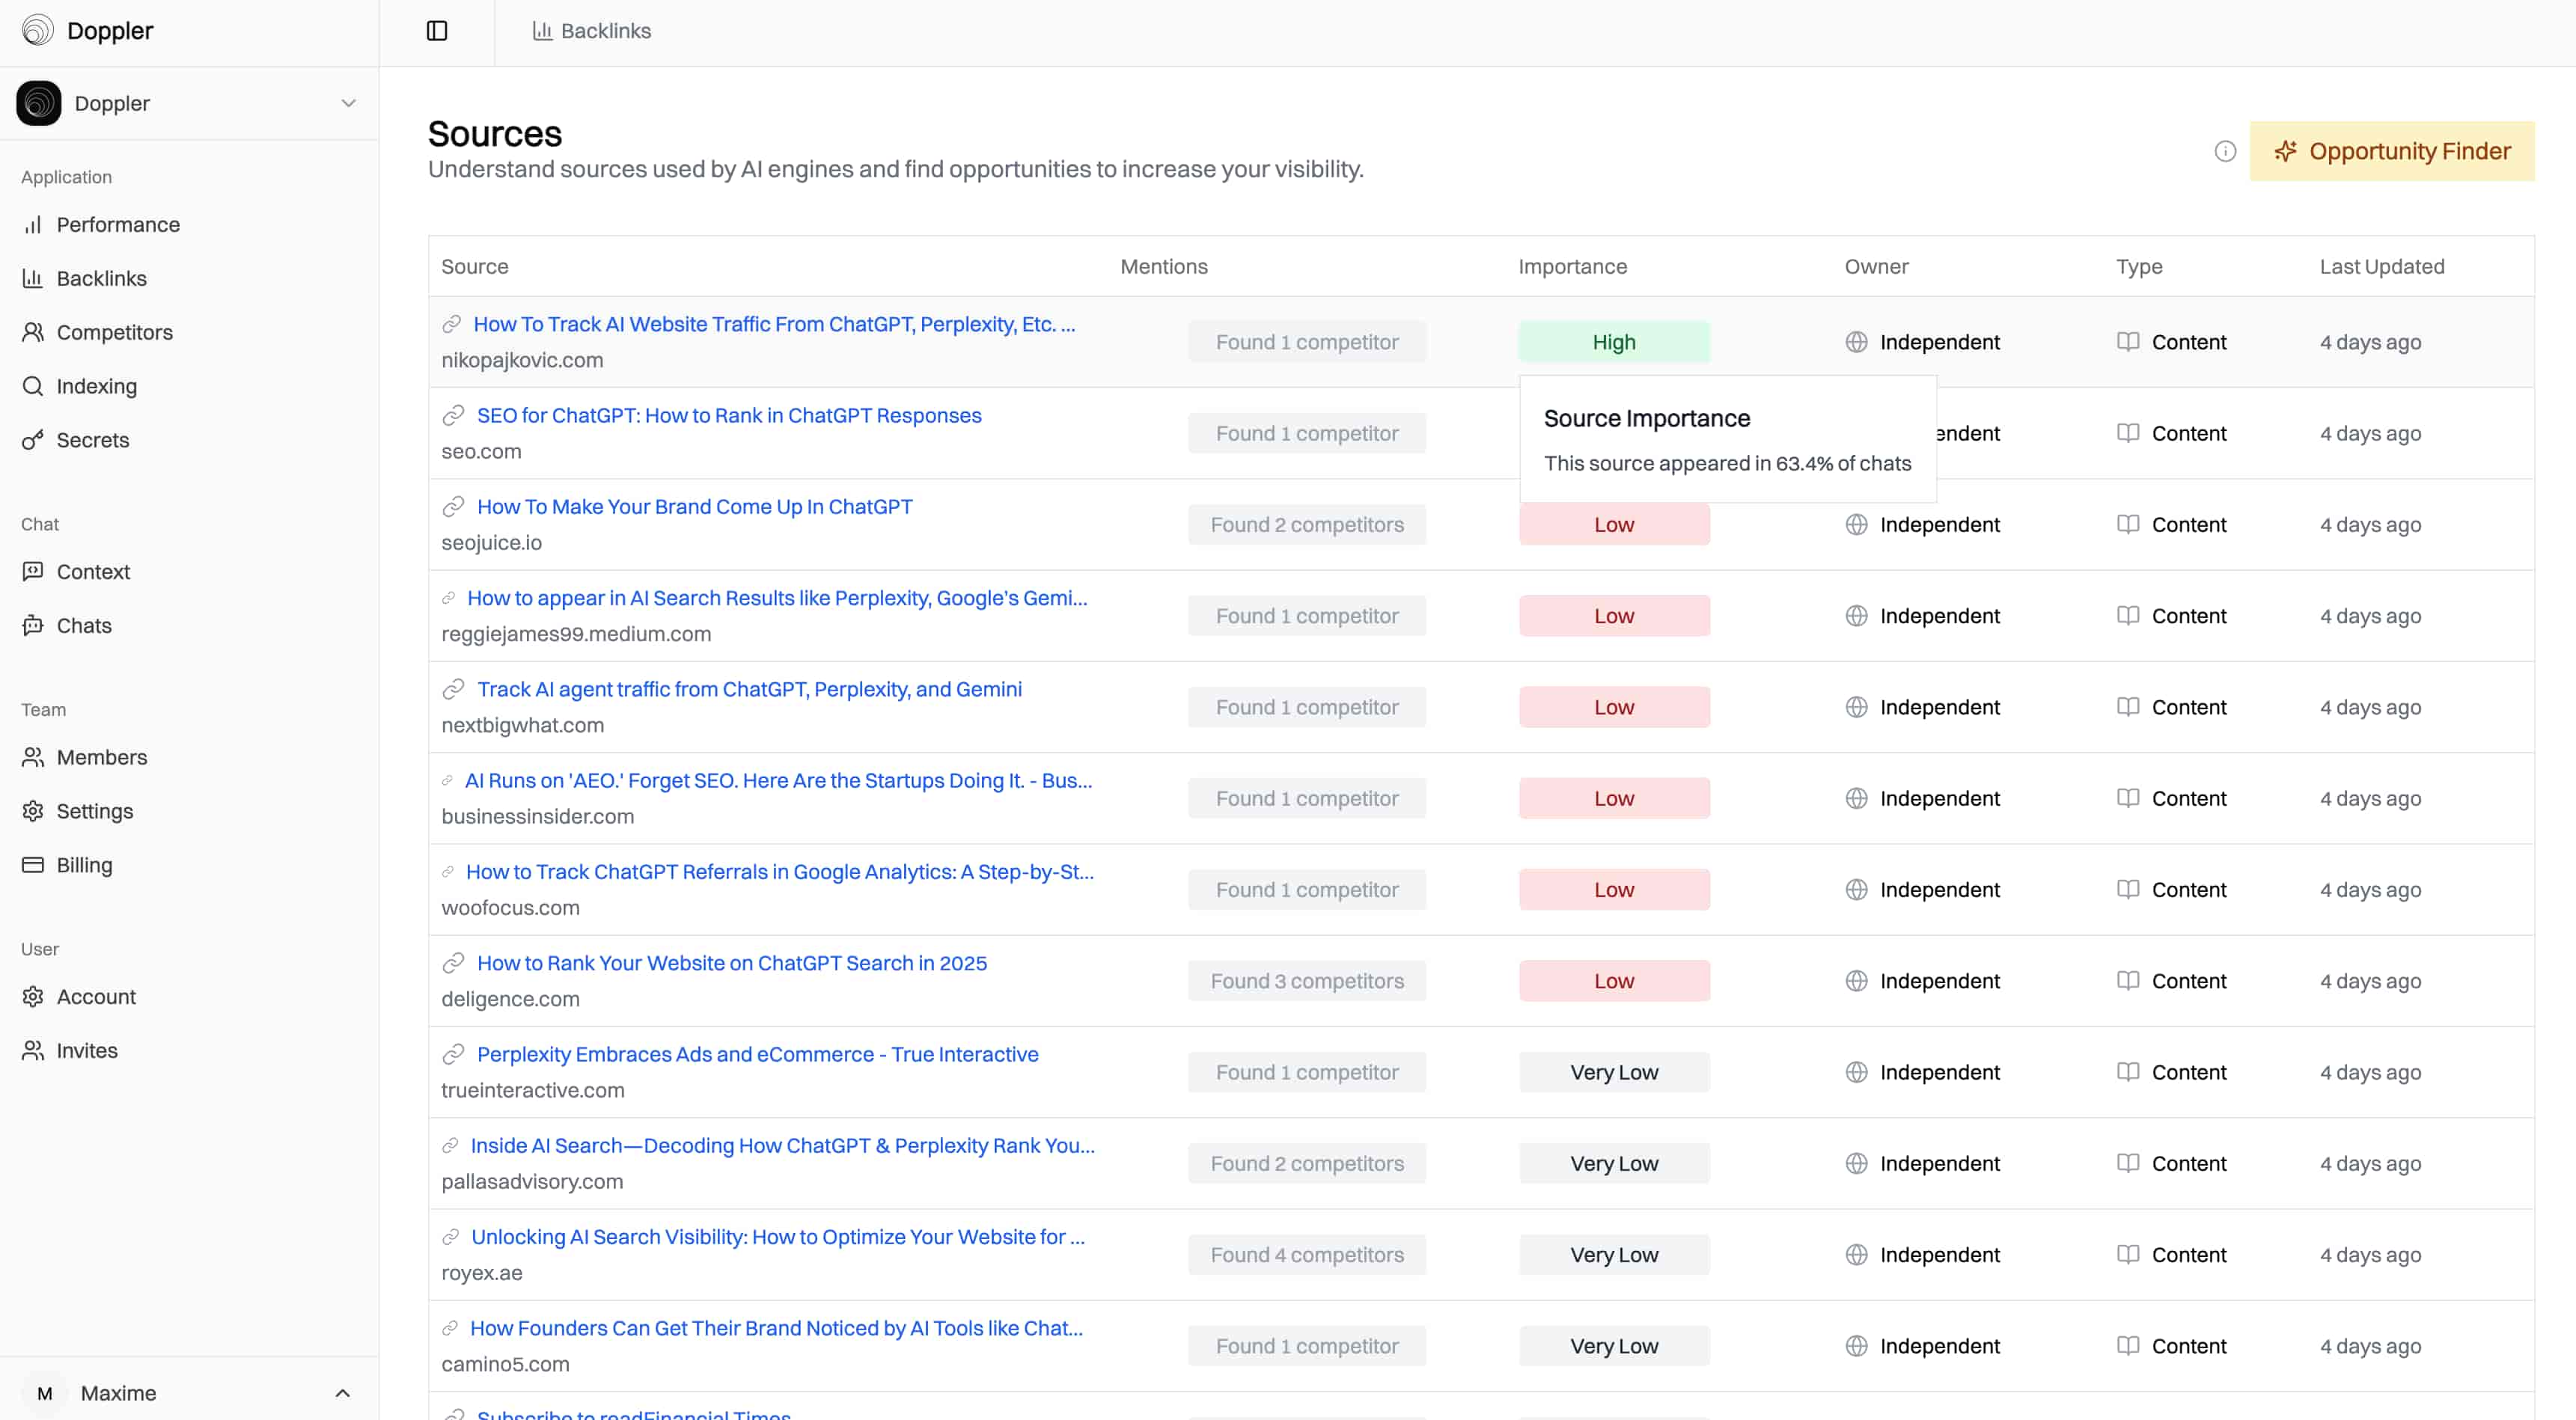This screenshot has width=2576, height=1420.
Task: Expand the Maxime user menu
Action: coord(342,1392)
